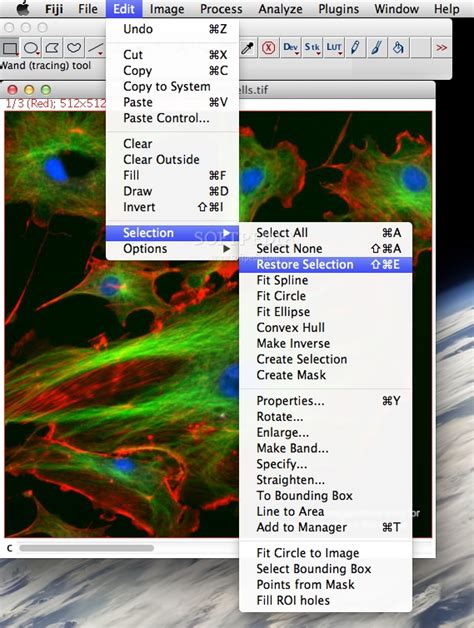Choose Create Selection
This screenshot has height=628, width=474.
[x=326, y=359]
